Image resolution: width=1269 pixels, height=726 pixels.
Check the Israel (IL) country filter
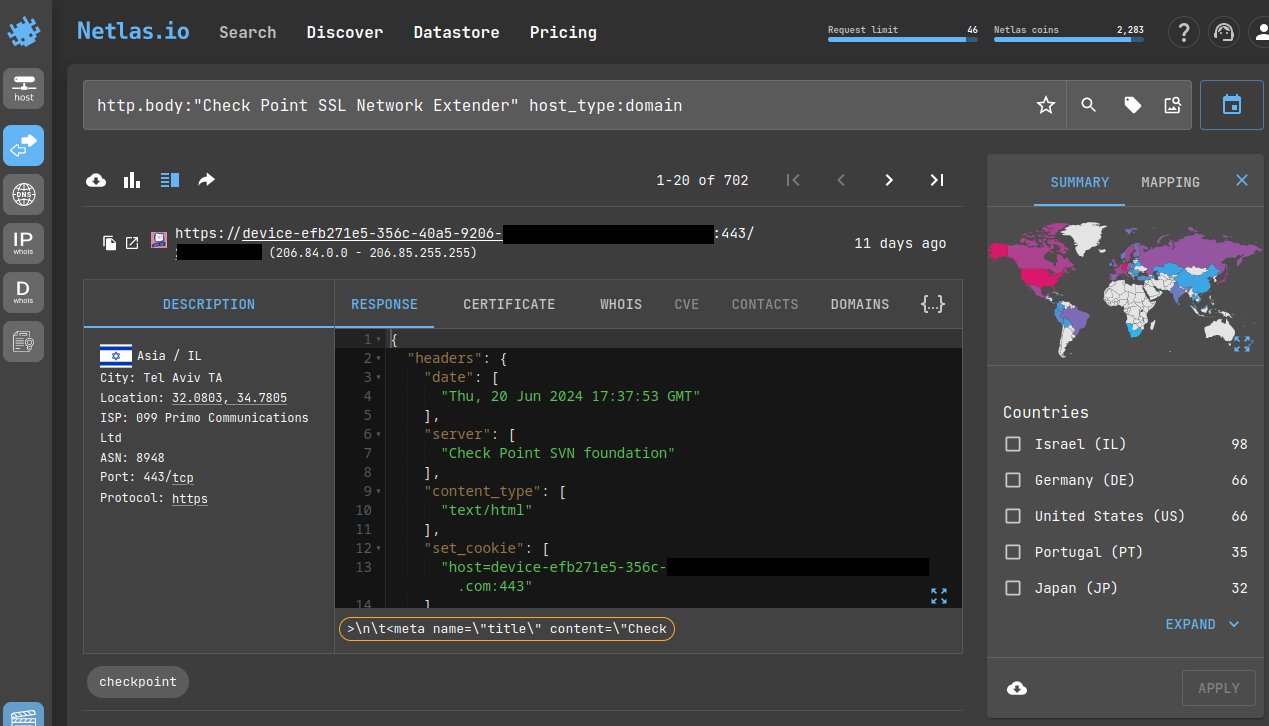coord(1013,444)
